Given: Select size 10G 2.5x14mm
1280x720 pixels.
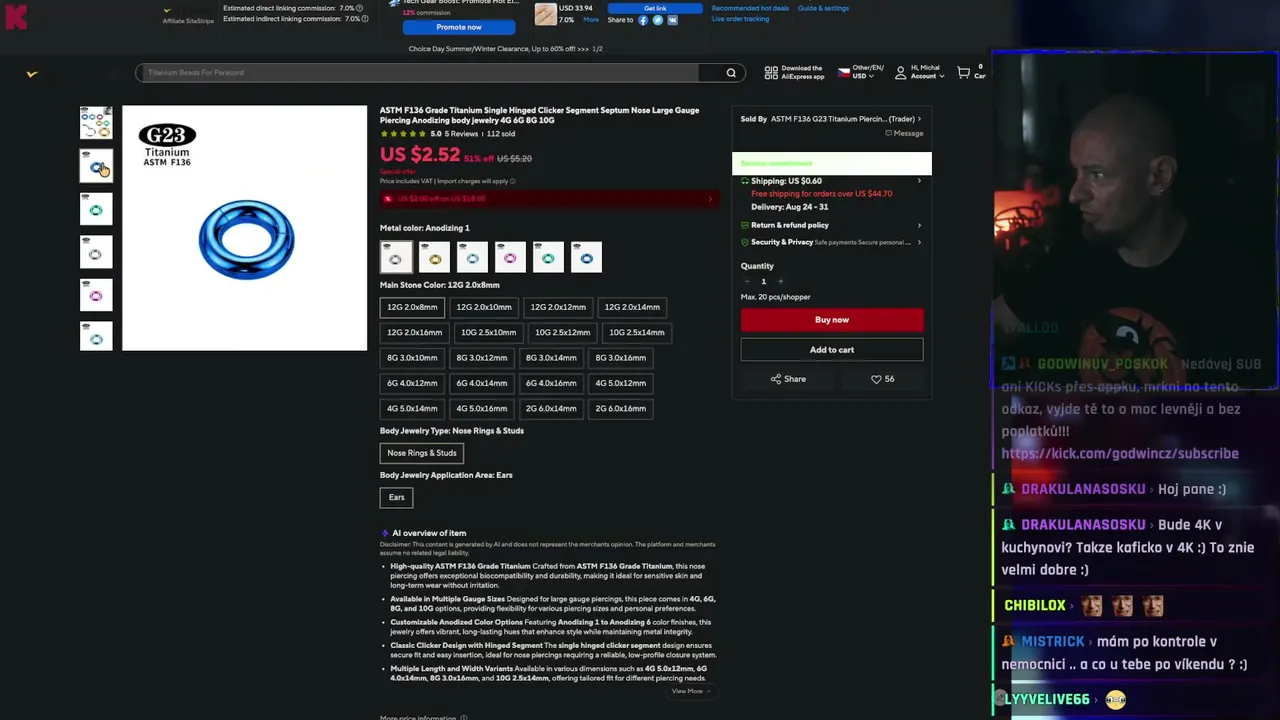Looking at the screenshot, I should click(636, 332).
